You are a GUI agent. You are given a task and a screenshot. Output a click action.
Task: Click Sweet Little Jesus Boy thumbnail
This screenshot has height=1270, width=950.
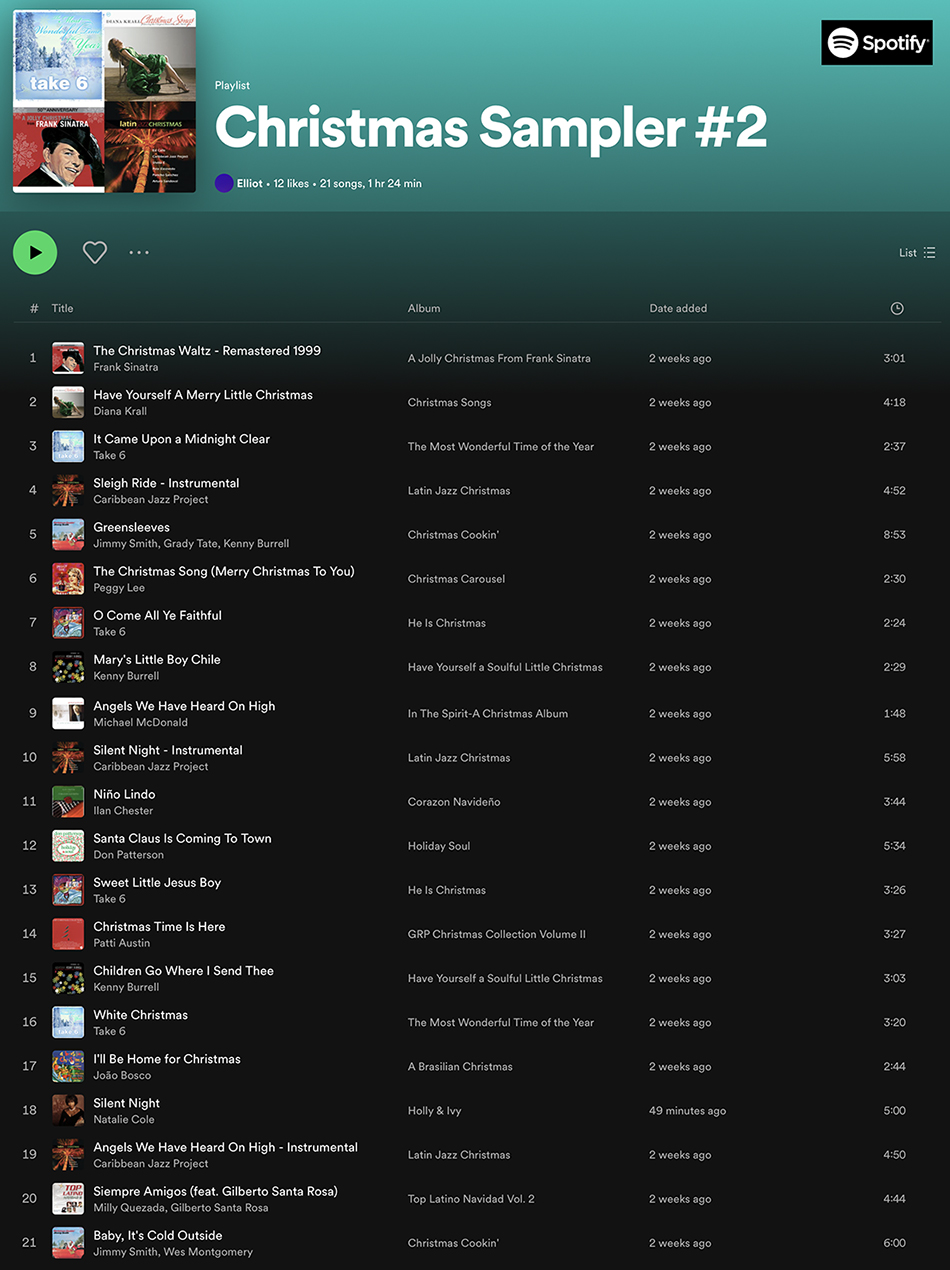click(68, 889)
